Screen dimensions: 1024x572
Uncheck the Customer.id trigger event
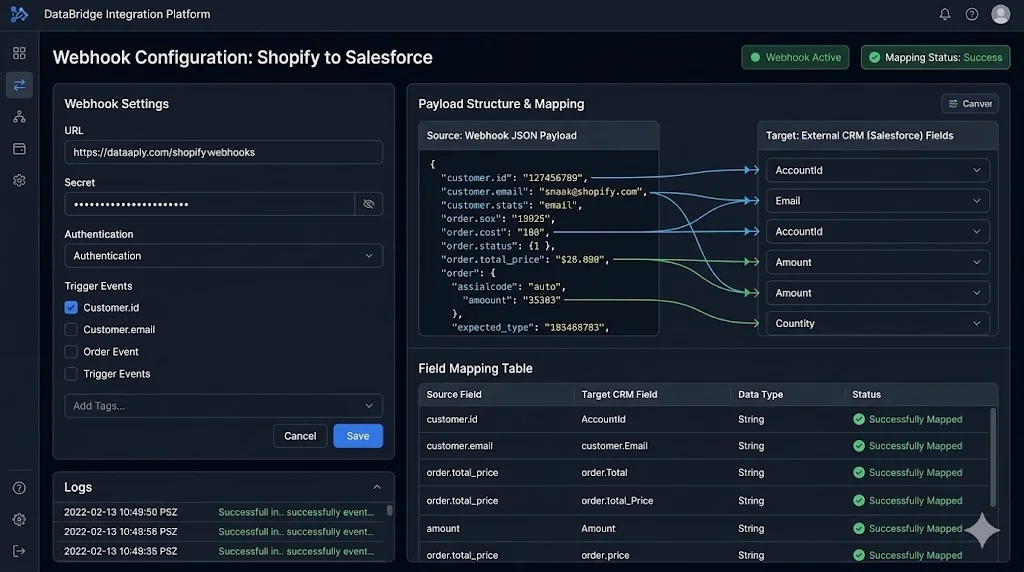pos(71,308)
